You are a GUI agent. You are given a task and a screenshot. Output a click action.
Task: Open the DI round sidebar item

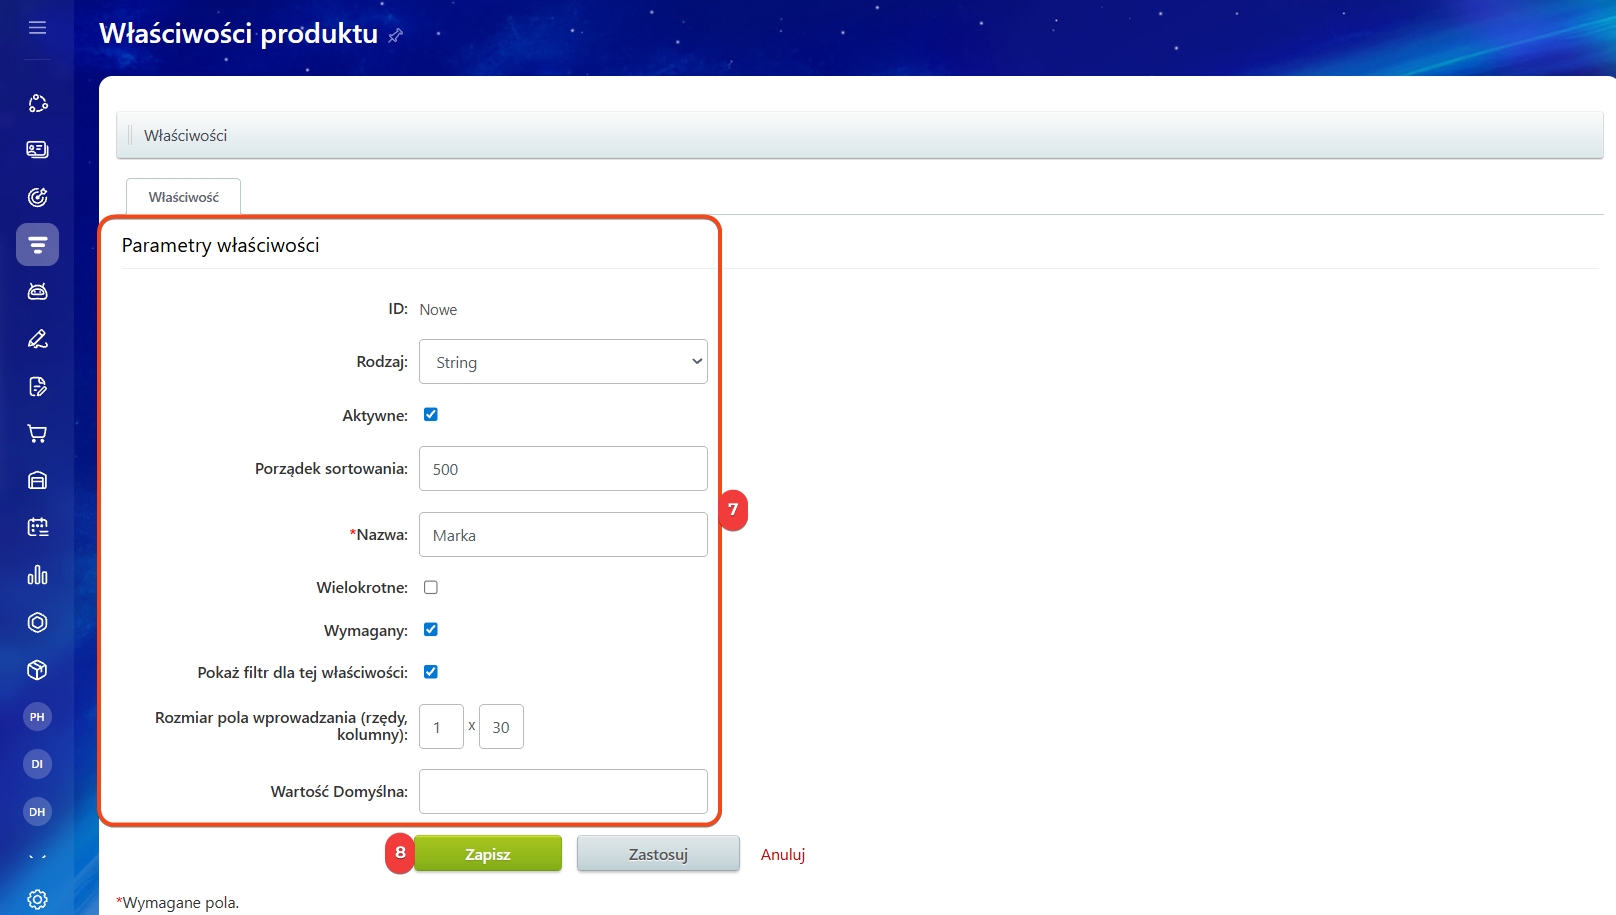[37, 764]
